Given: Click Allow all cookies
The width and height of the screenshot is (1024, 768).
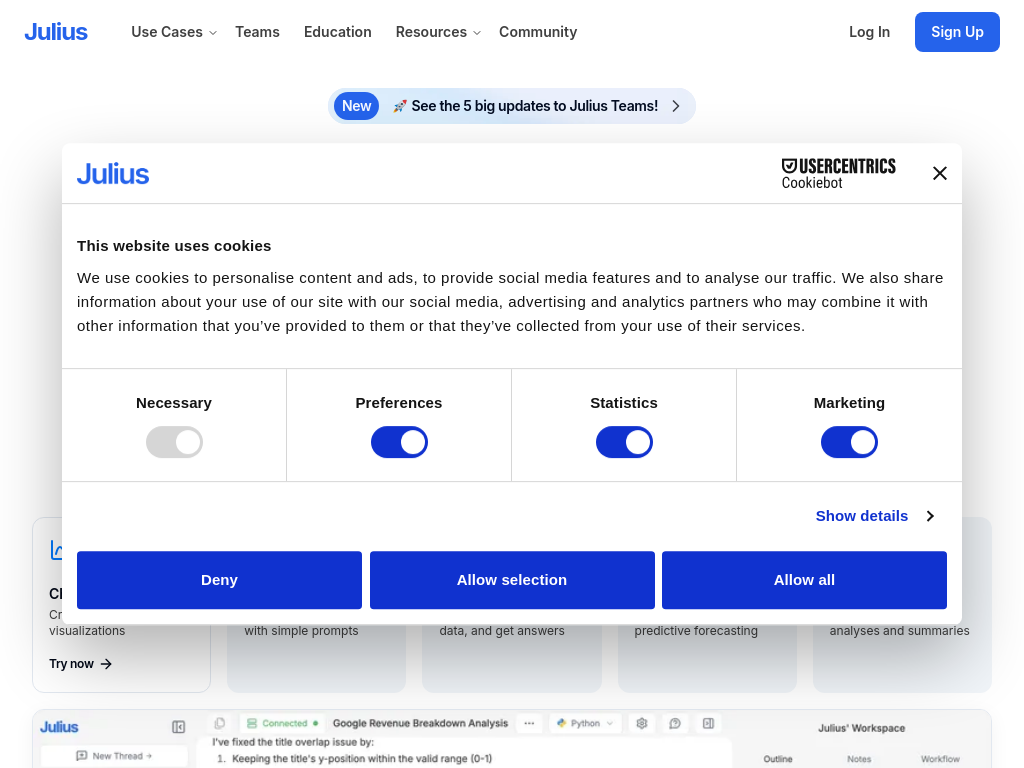Looking at the screenshot, I should point(805,580).
